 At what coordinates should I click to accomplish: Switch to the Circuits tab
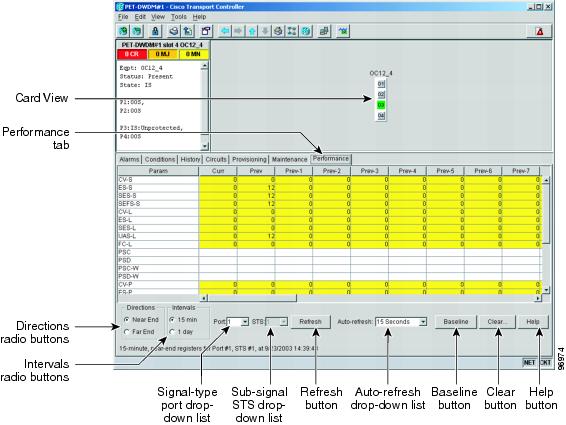coord(216,159)
